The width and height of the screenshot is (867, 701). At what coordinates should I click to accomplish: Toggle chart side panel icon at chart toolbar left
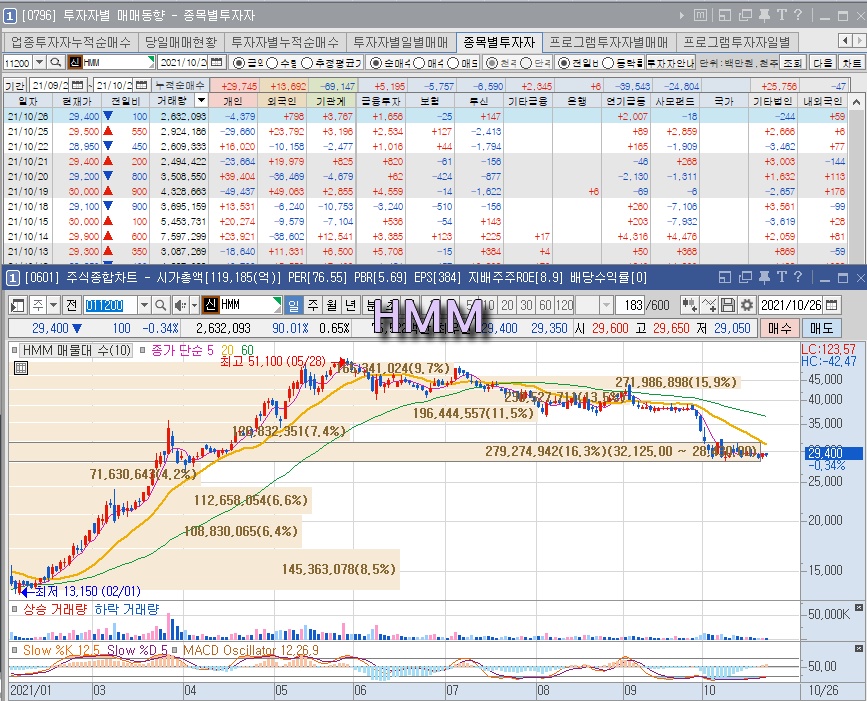pyautogui.click(x=18, y=305)
